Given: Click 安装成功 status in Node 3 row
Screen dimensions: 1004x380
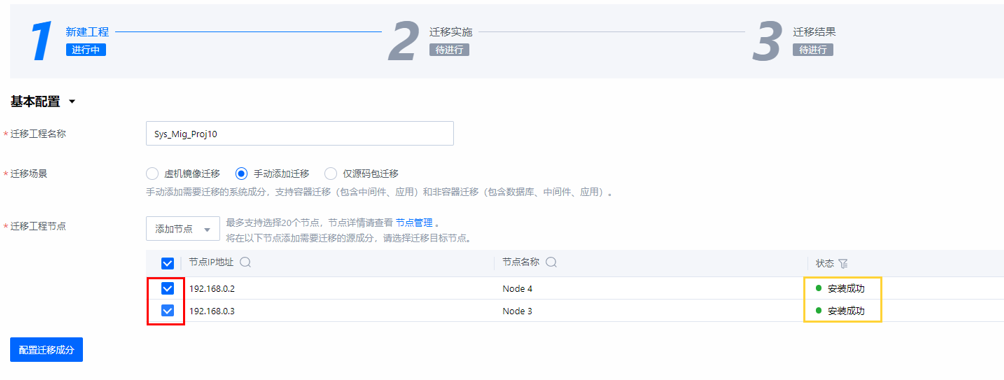Looking at the screenshot, I should pos(846,311).
